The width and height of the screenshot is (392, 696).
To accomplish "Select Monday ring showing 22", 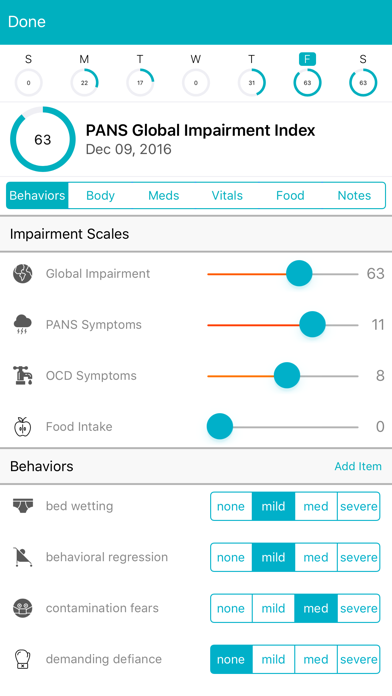I will [84, 83].
